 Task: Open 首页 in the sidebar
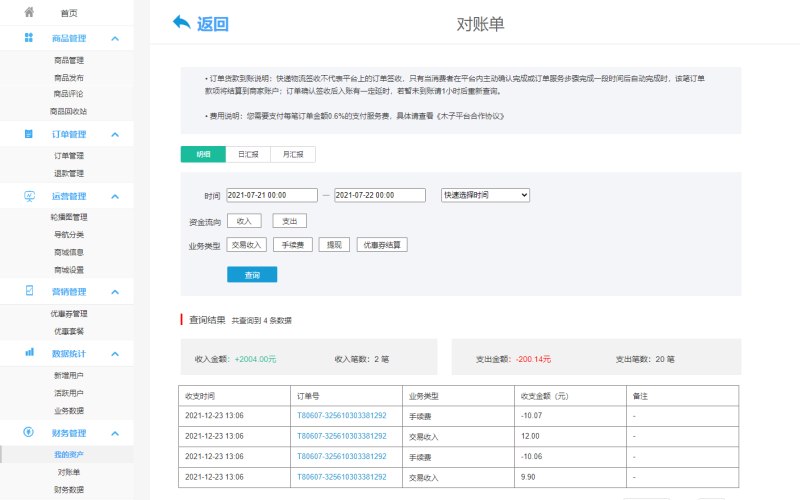point(69,13)
